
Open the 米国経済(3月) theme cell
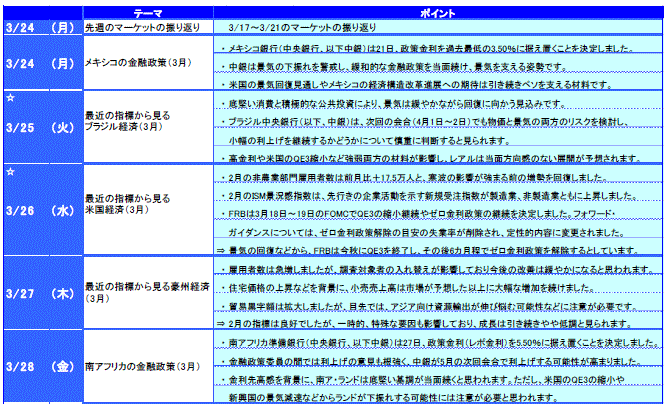coord(124,211)
